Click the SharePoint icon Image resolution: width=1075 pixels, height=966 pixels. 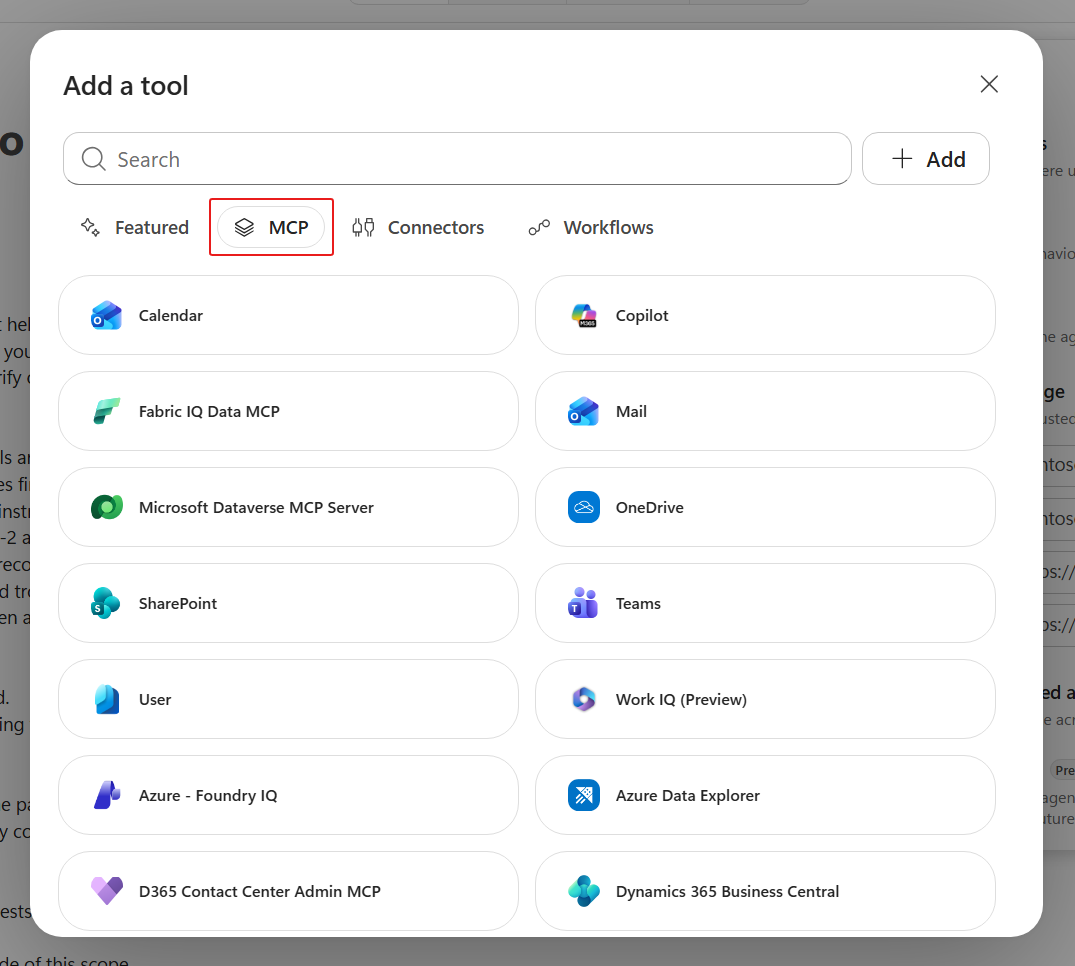pyautogui.click(x=106, y=603)
